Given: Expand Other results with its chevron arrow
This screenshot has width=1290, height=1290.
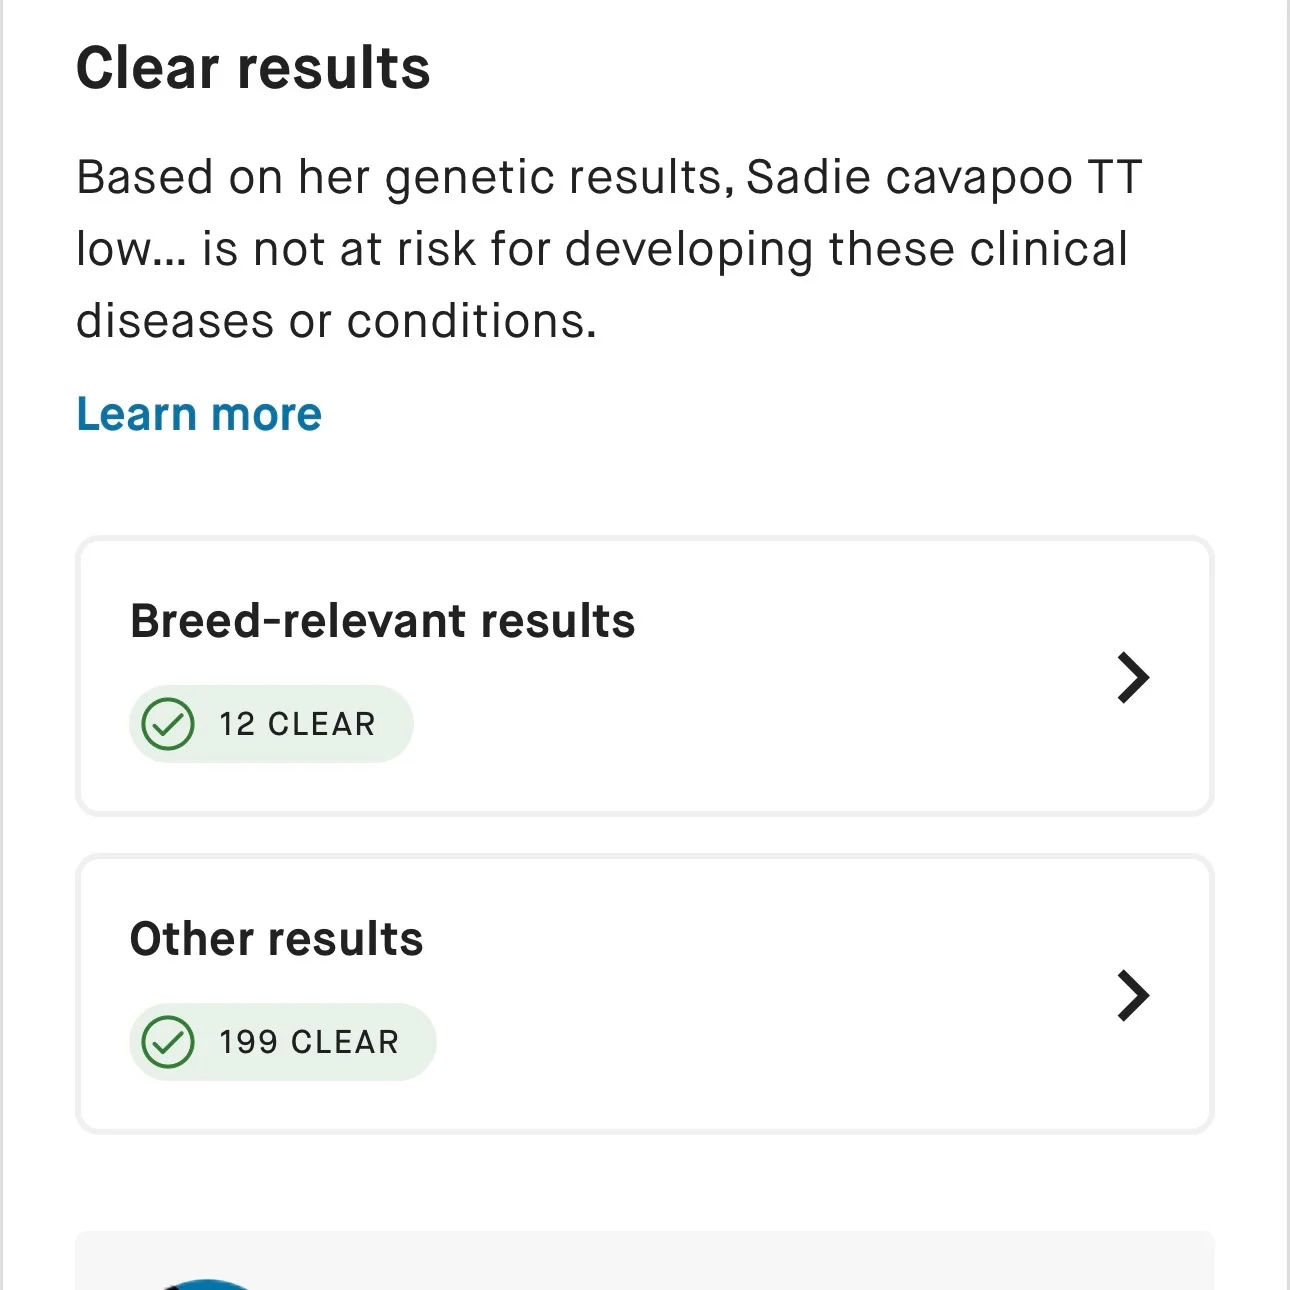Looking at the screenshot, I should (1133, 996).
